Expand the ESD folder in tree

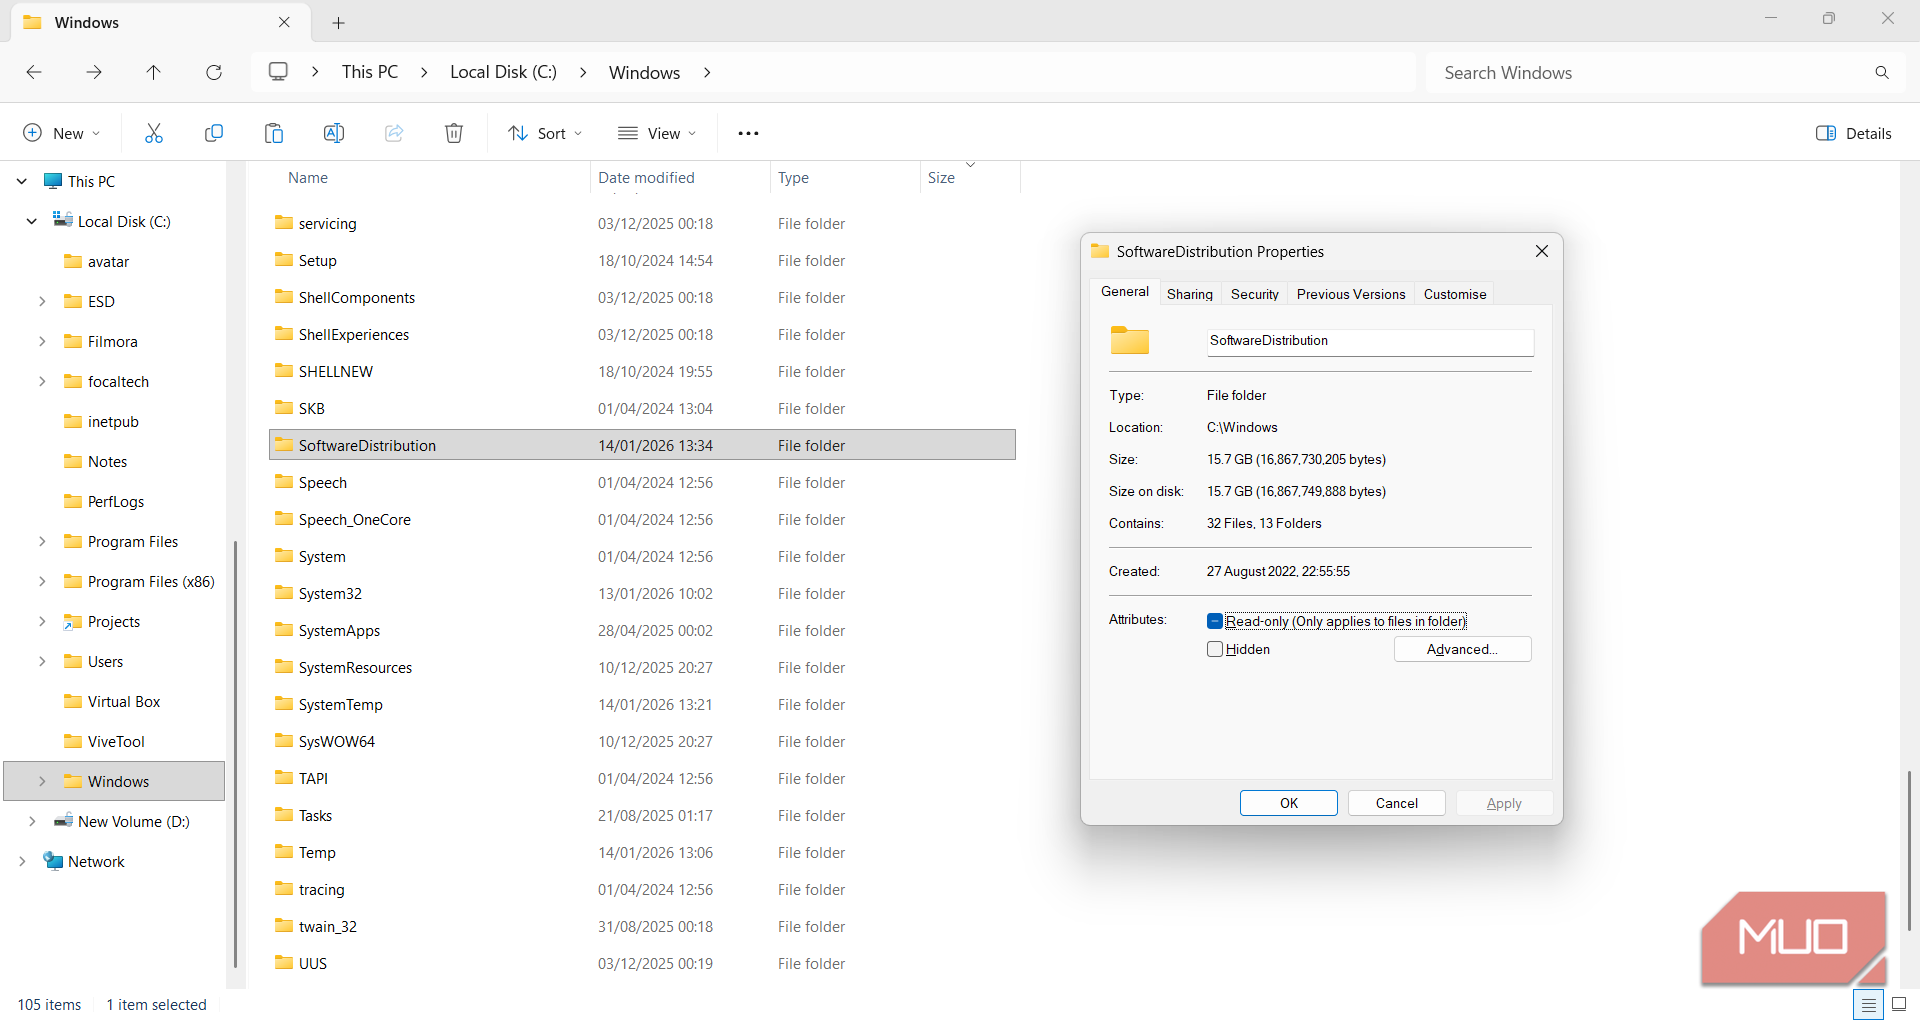point(42,301)
